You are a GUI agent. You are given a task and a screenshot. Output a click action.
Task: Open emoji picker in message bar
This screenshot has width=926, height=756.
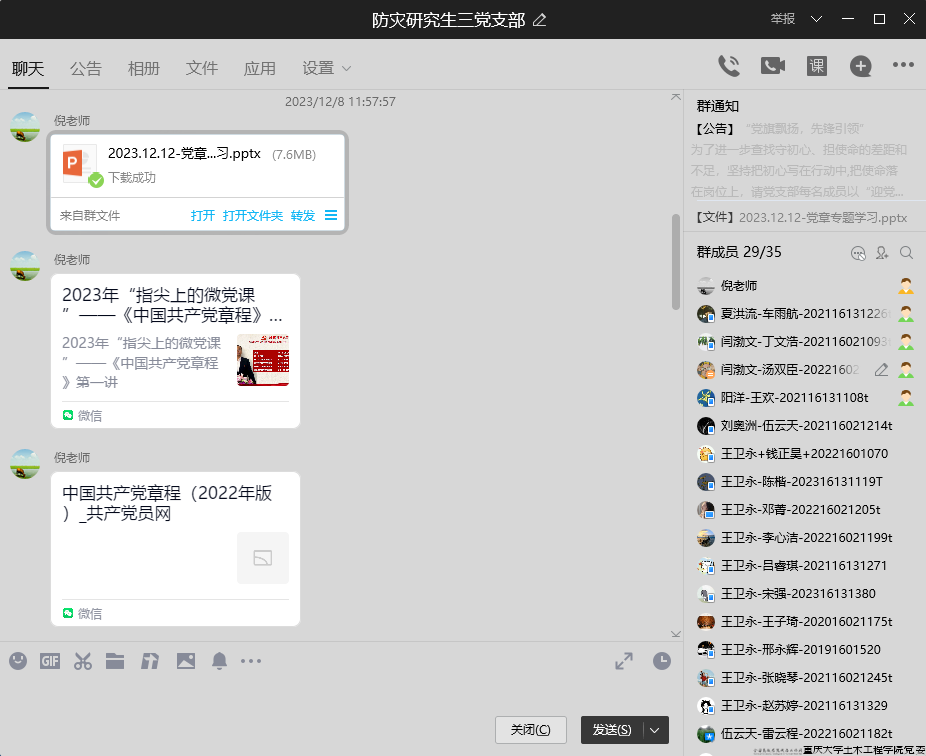[x=17, y=660]
